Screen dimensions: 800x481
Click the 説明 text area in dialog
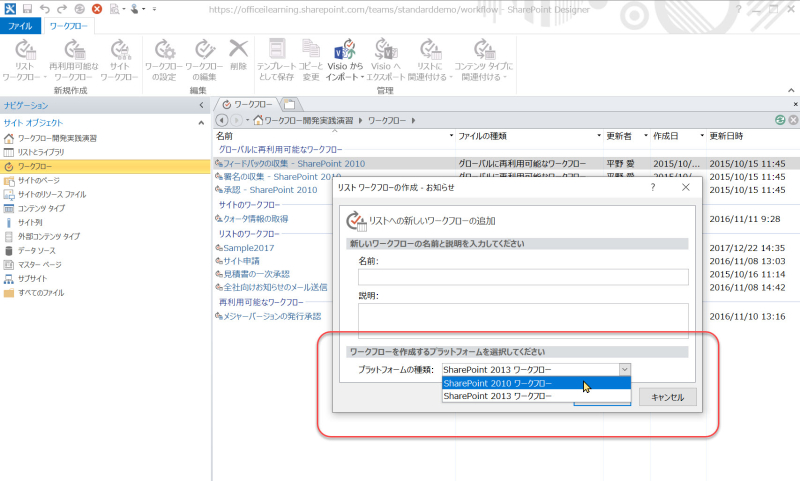(523, 321)
